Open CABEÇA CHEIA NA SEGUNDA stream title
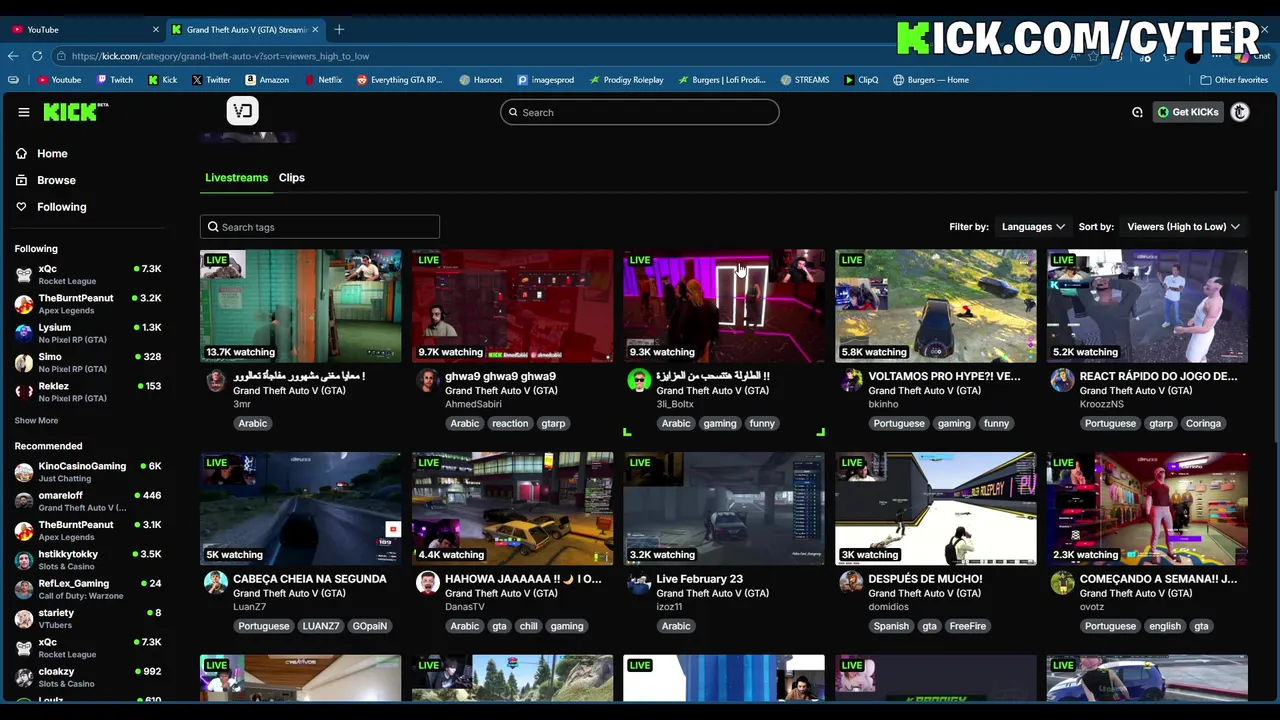This screenshot has width=1280, height=720. tap(309, 579)
